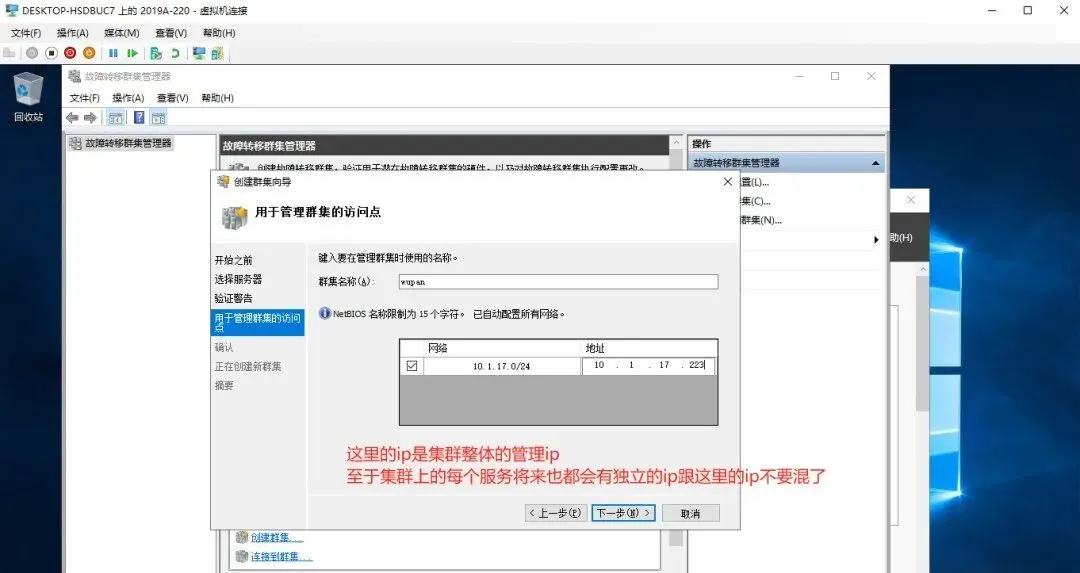Click the 取消 button
This screenshot has width=1080, height=573.
pyautogui.click(x=690, y=513)
